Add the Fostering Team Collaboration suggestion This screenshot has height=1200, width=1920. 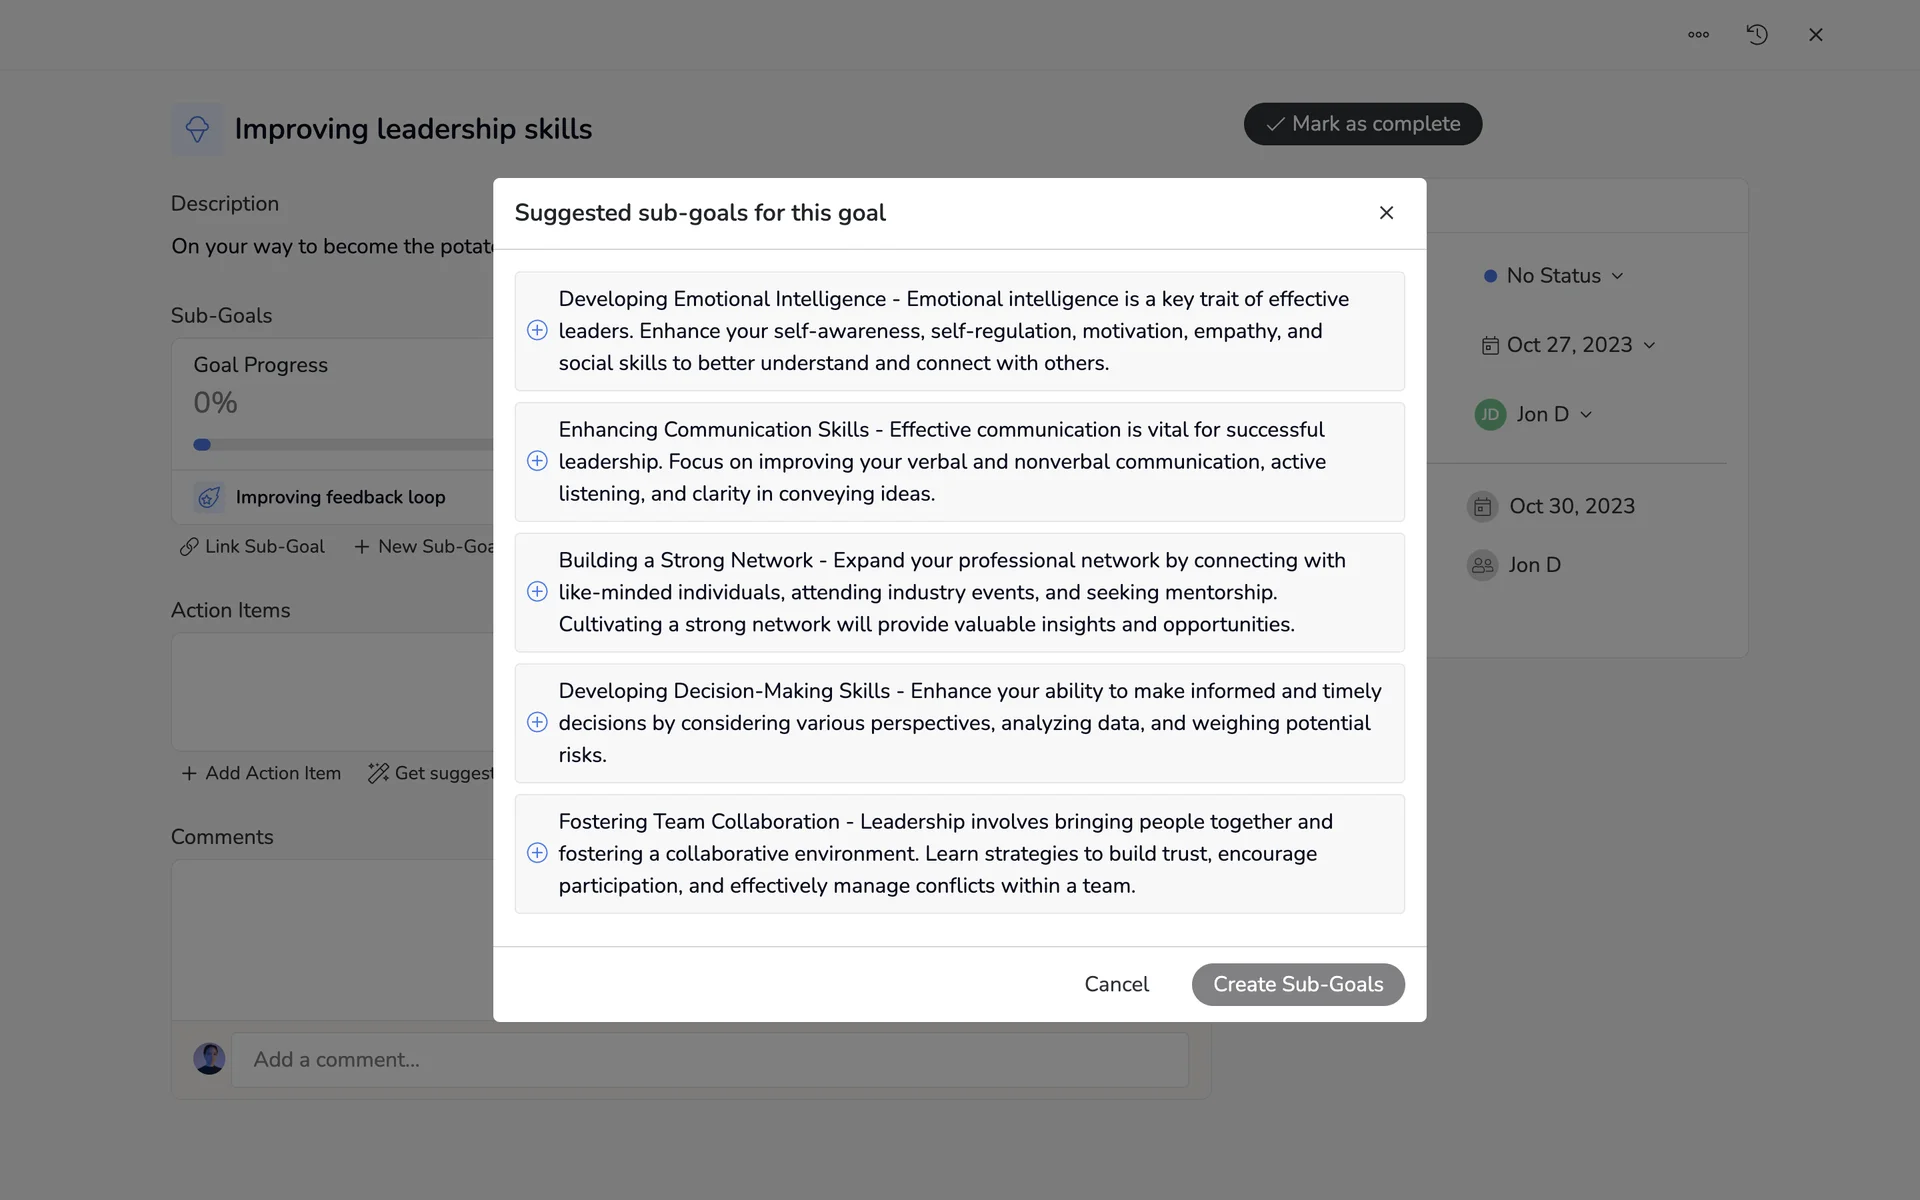(x=537, y=853)
